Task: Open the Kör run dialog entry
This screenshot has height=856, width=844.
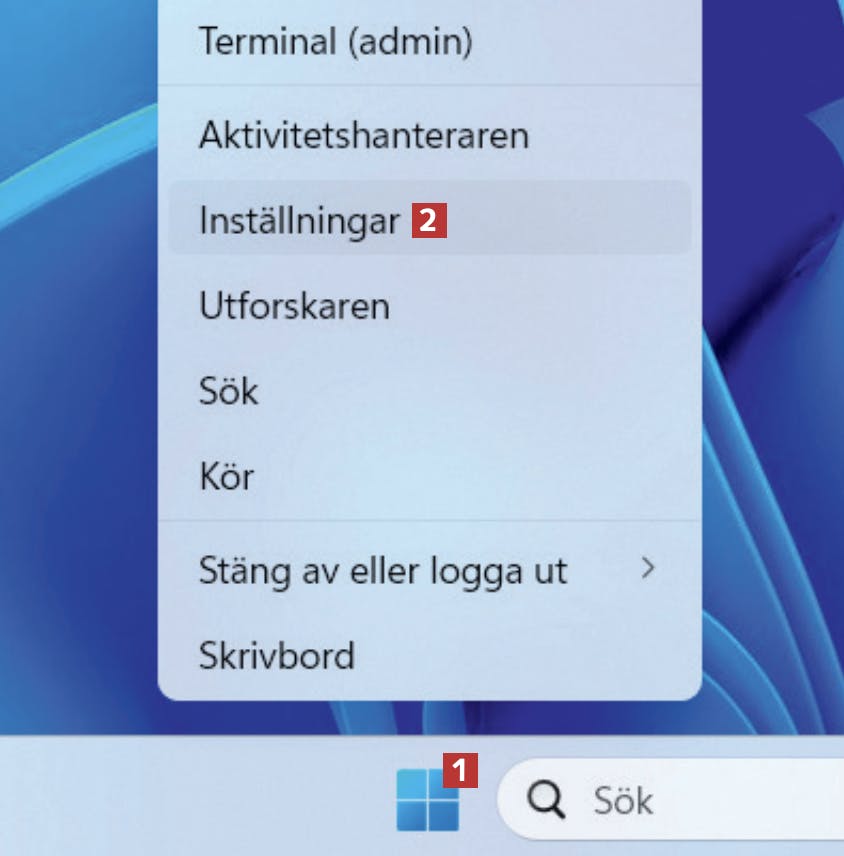Action: click(430, 476)
